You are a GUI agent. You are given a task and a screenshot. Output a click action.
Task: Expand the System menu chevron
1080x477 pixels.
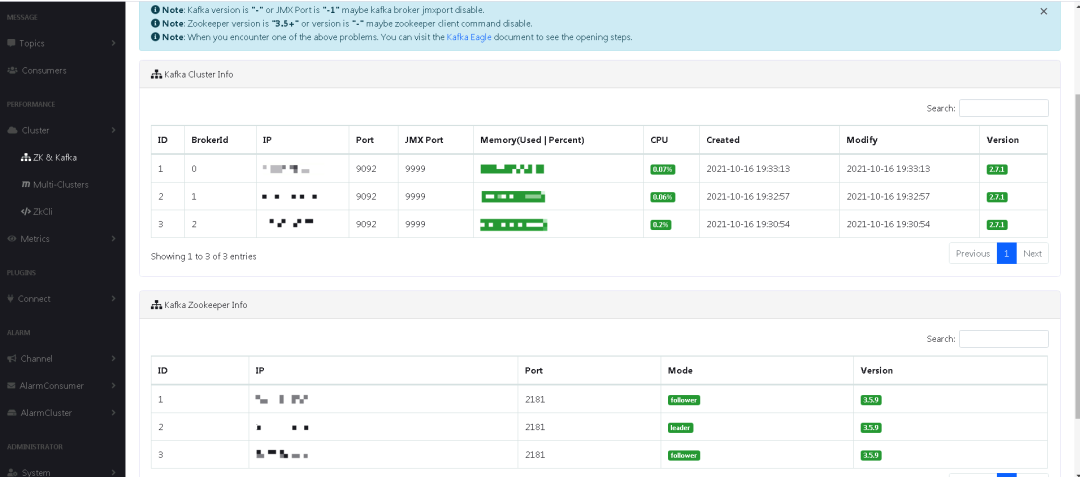(x=113, y=472)
